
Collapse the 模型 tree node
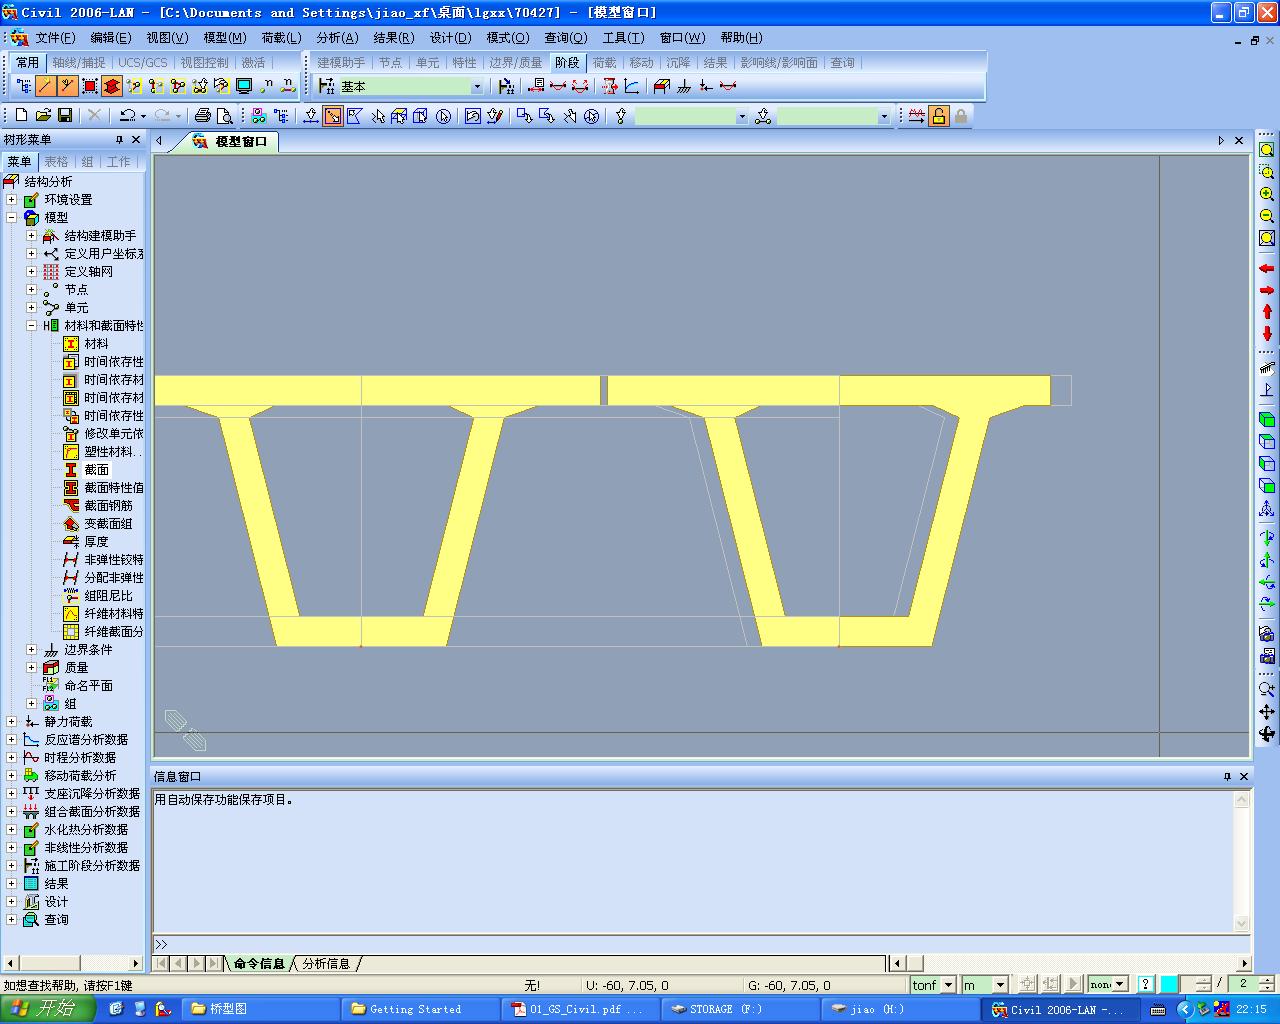[11, 218]
